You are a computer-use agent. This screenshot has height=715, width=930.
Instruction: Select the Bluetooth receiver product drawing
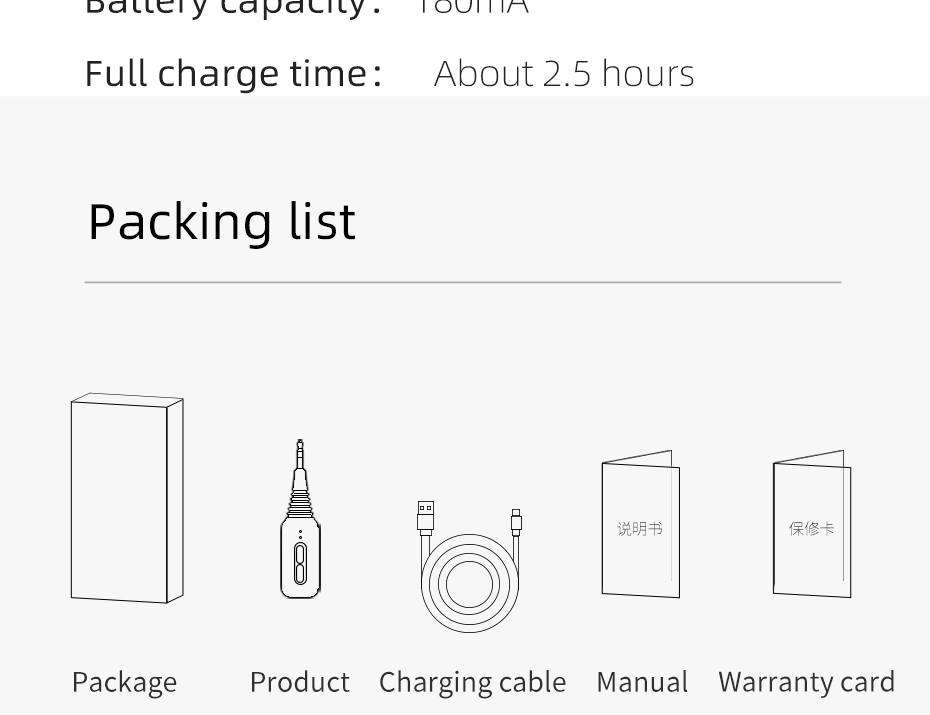300,519
